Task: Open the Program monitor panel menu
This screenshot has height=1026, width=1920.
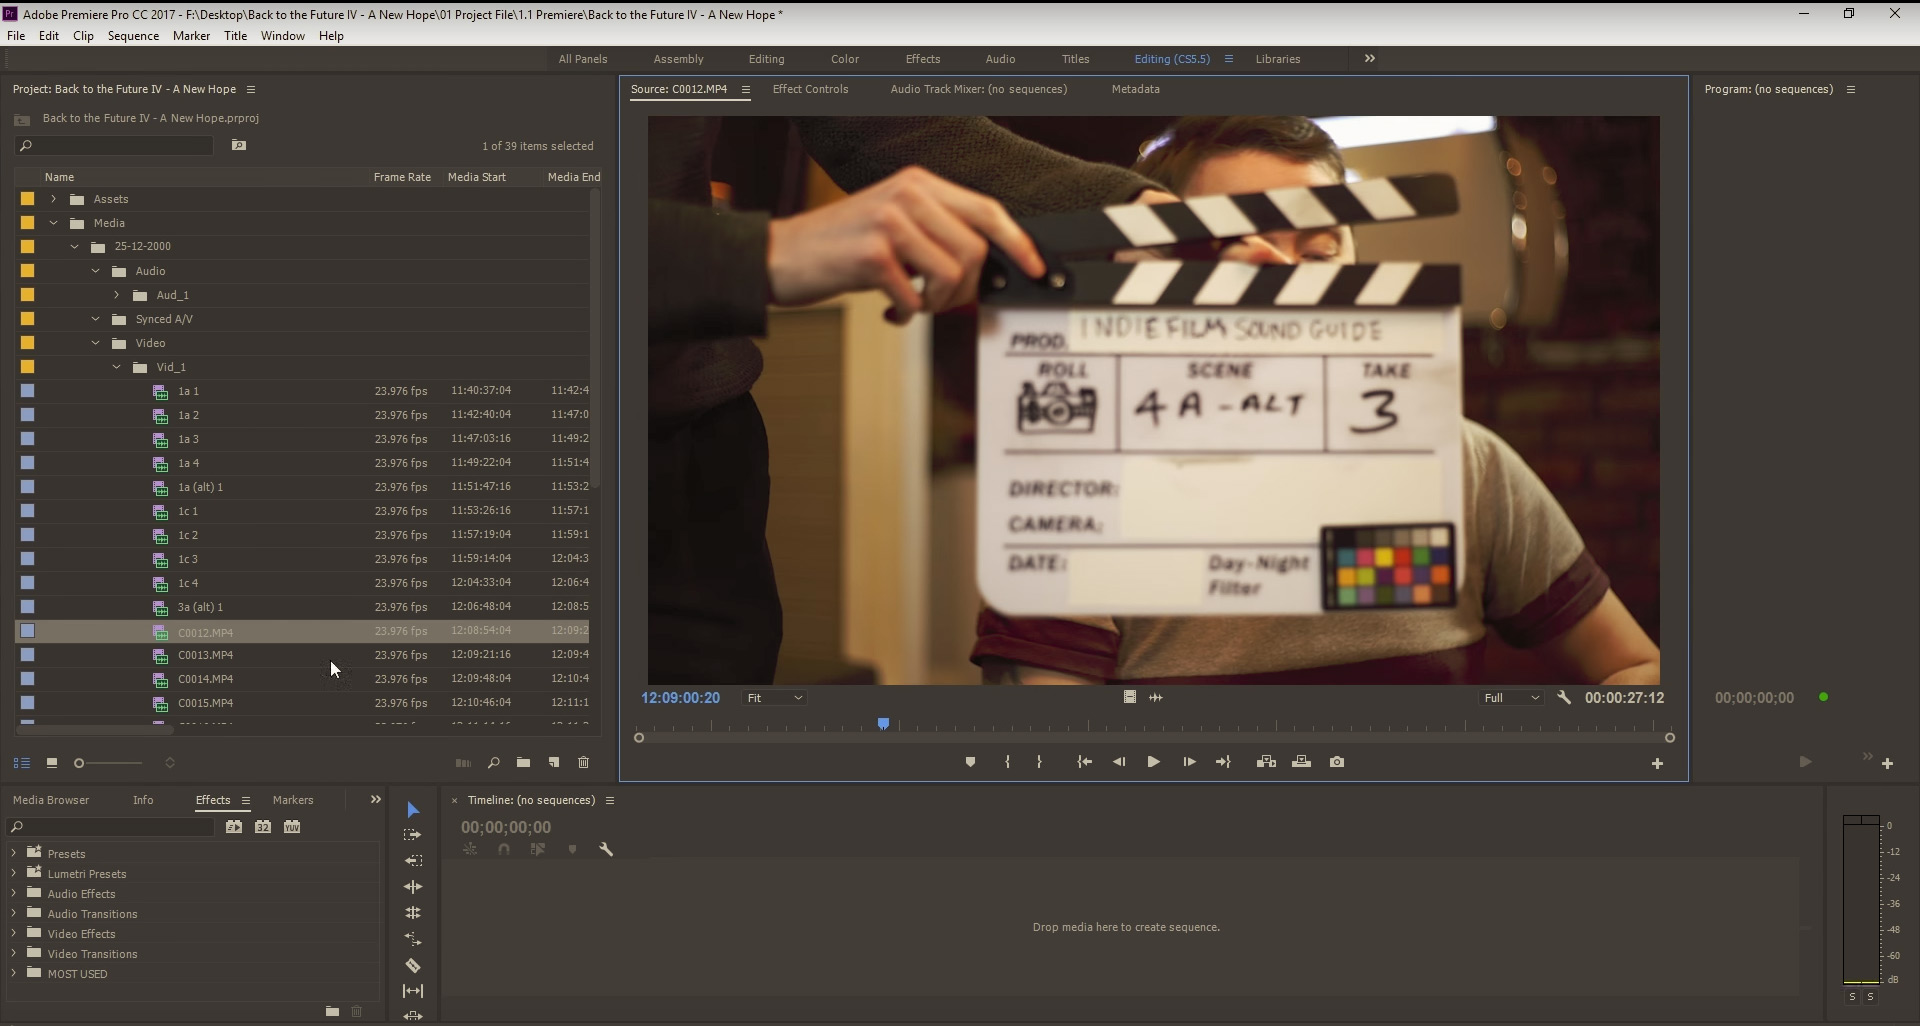Action: point(1851,89)
